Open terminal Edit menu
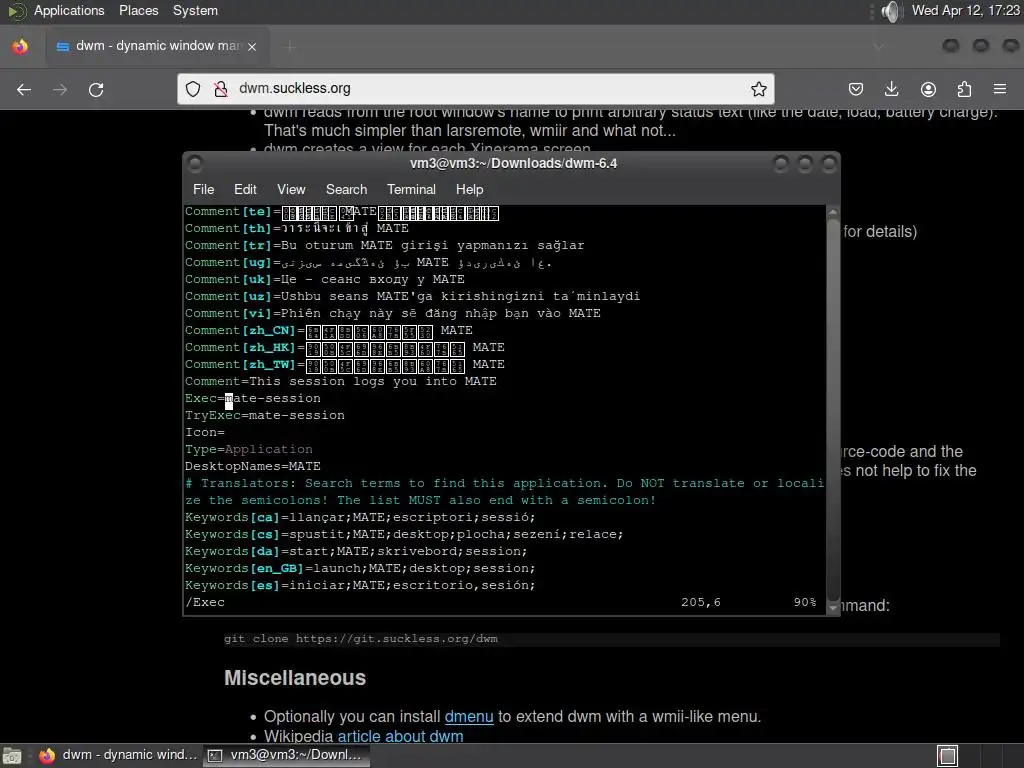The width and height of the screenshot is (1024, 768). (245, 189)
